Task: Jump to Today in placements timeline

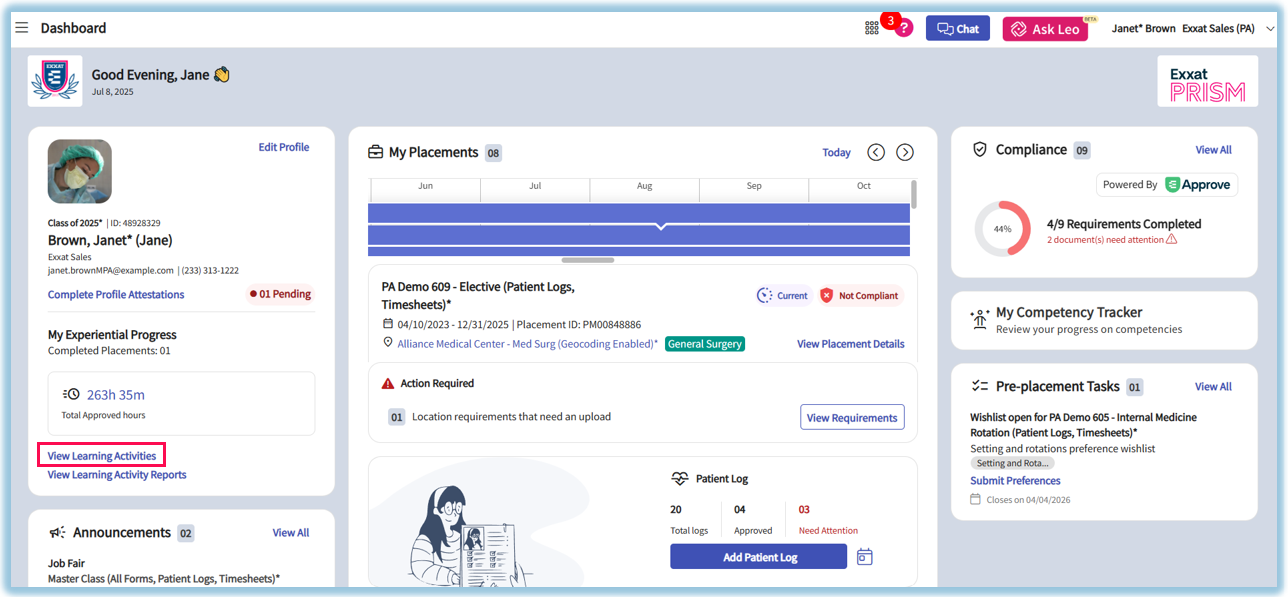Action: [836, 153]
